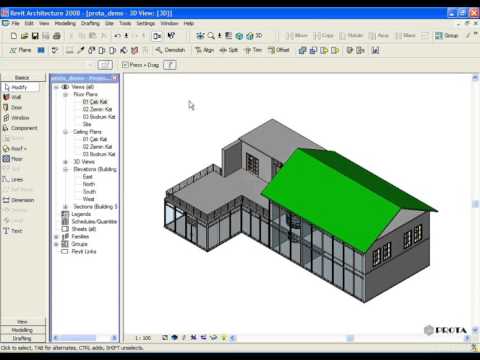
Task: Click the 1 : 100 view scale control
Action: point(143,338)
